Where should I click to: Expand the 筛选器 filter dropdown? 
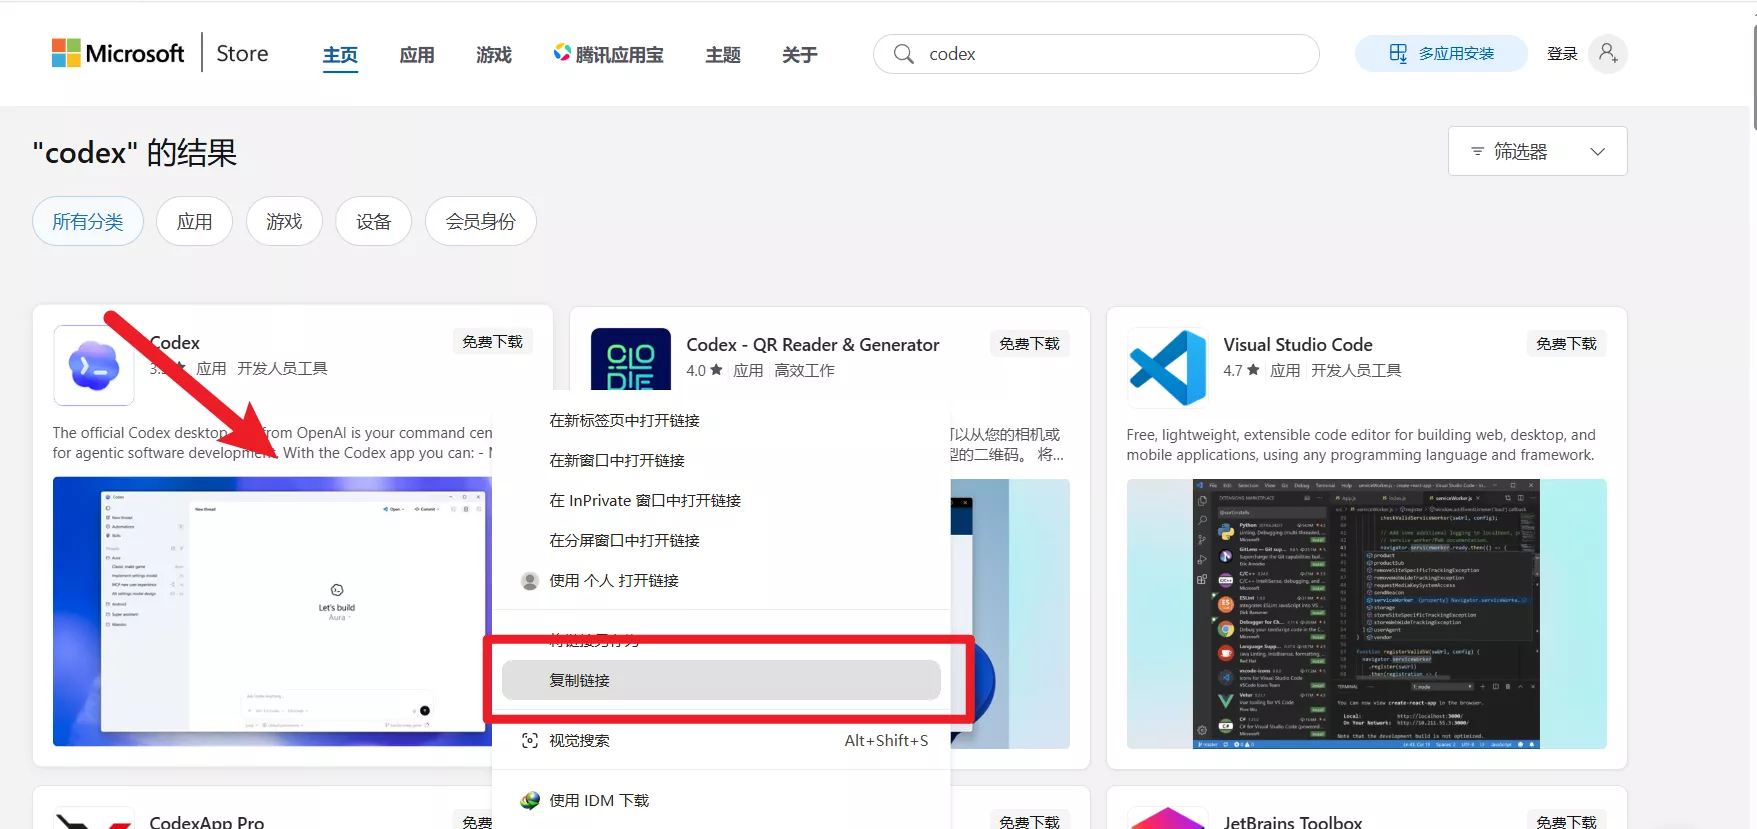click(x=1537, y=151)
